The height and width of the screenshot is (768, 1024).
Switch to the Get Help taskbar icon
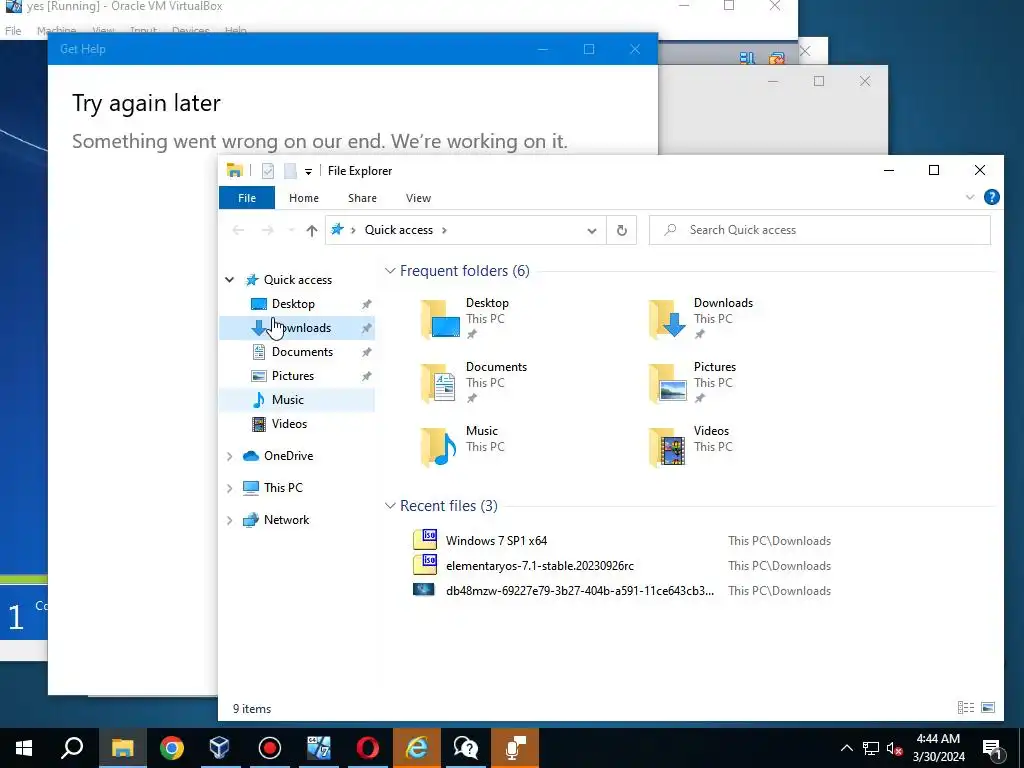466,748
